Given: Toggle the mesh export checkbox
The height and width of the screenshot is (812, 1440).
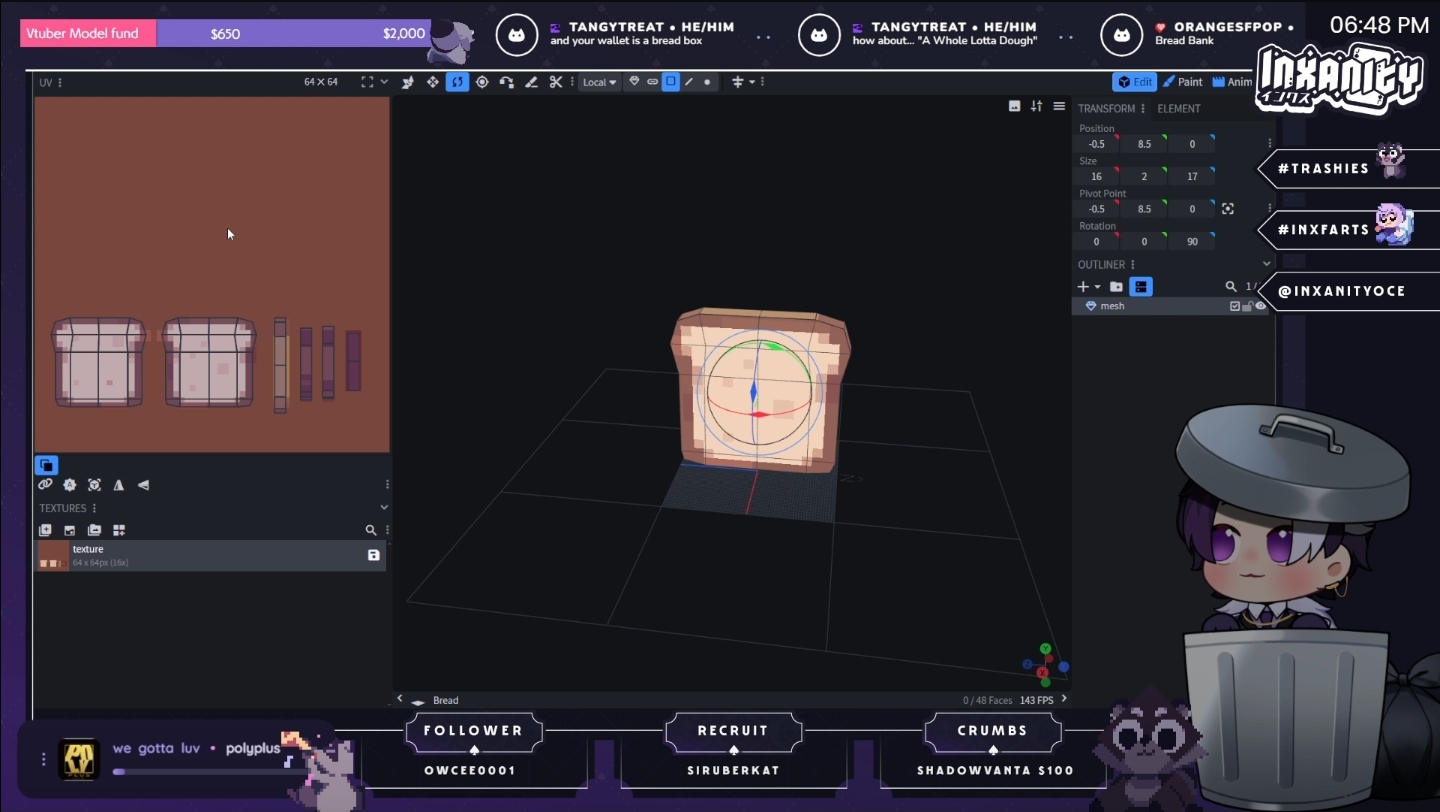Looking at the screenshot, I should 1235,306.
